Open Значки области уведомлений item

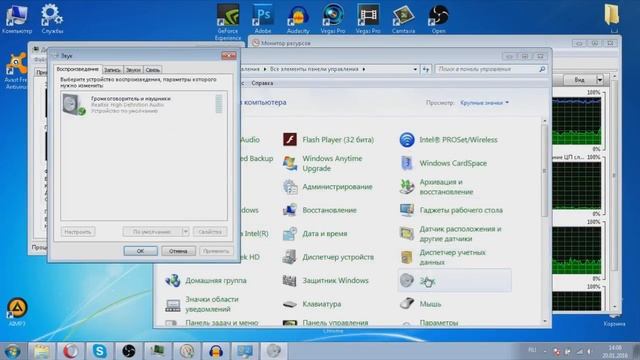point(202,304)
